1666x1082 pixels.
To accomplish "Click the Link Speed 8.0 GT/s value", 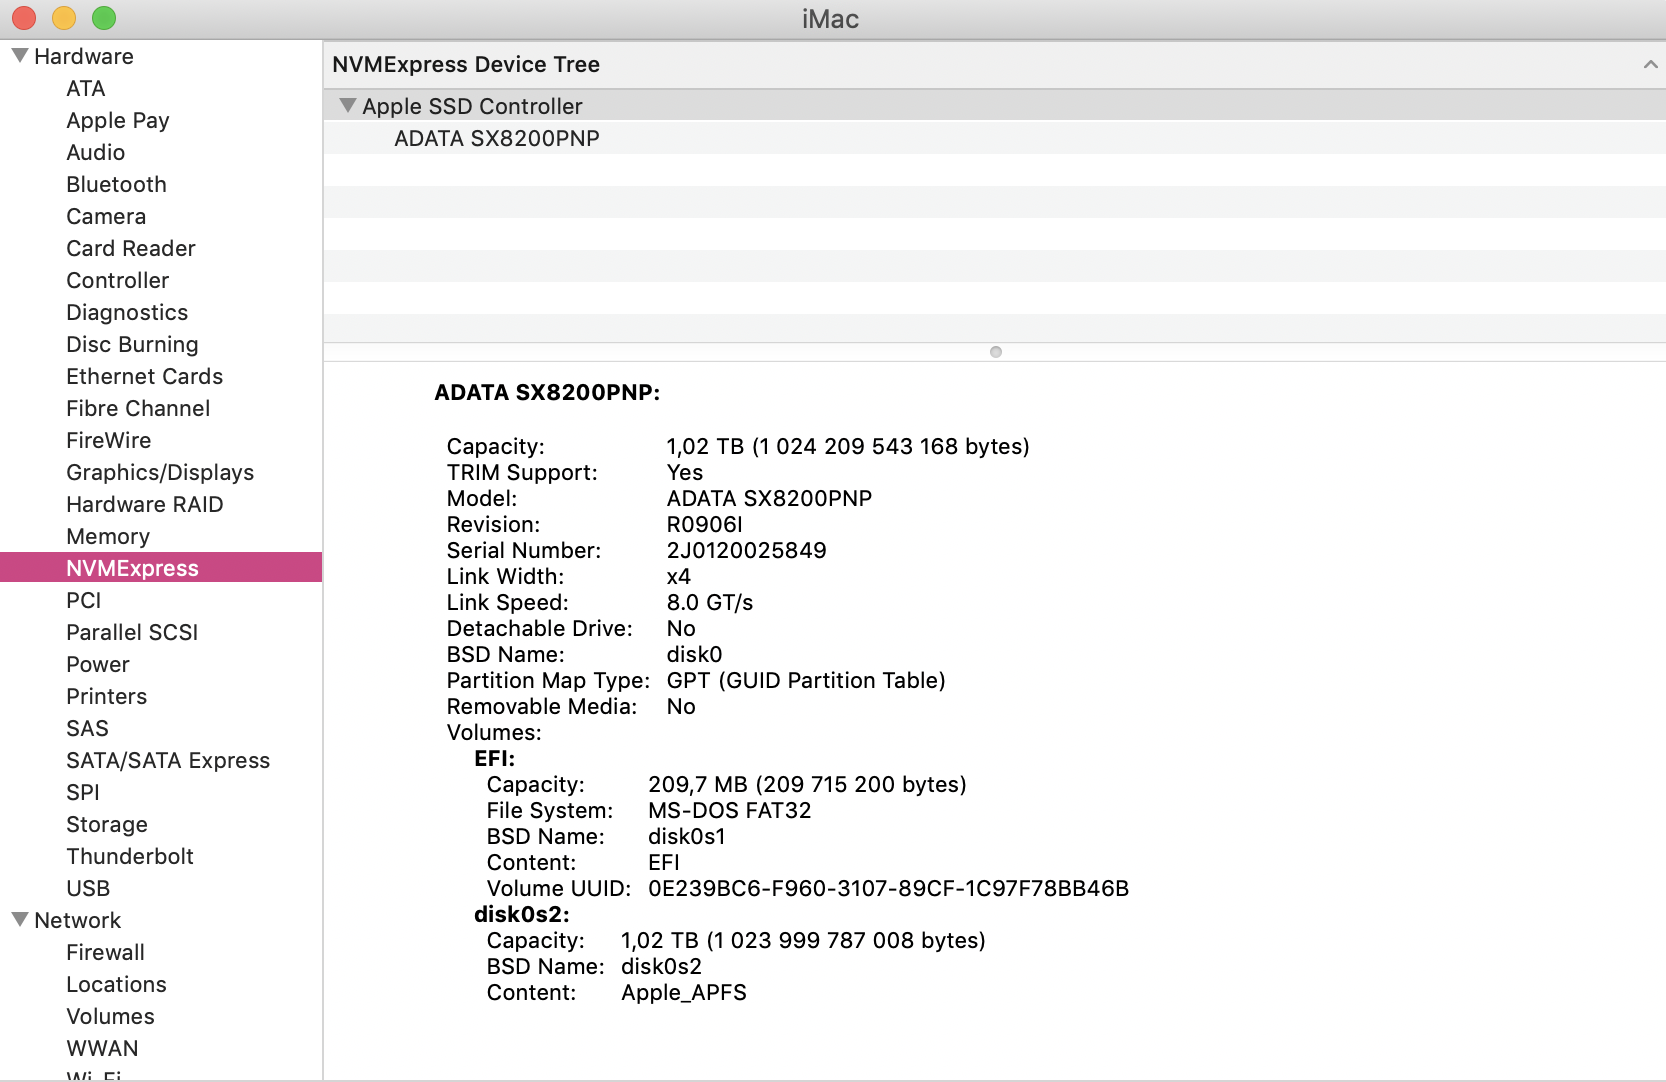I will pyautogui.click(x=710, y=602).
